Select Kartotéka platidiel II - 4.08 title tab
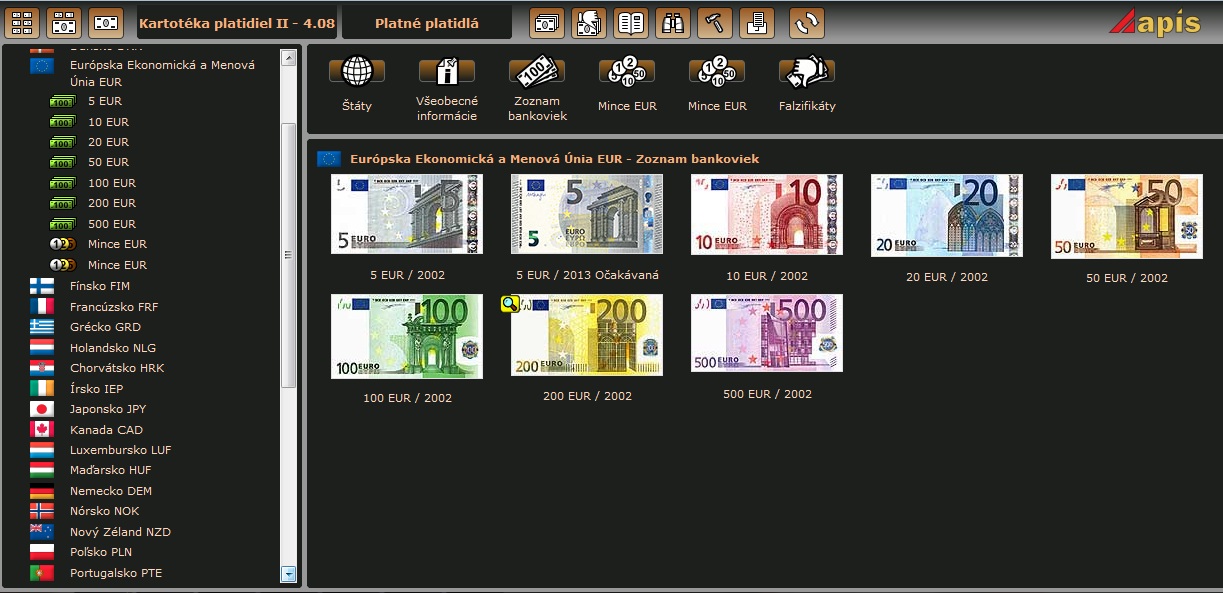The image size is (1223, 593). 236,22
